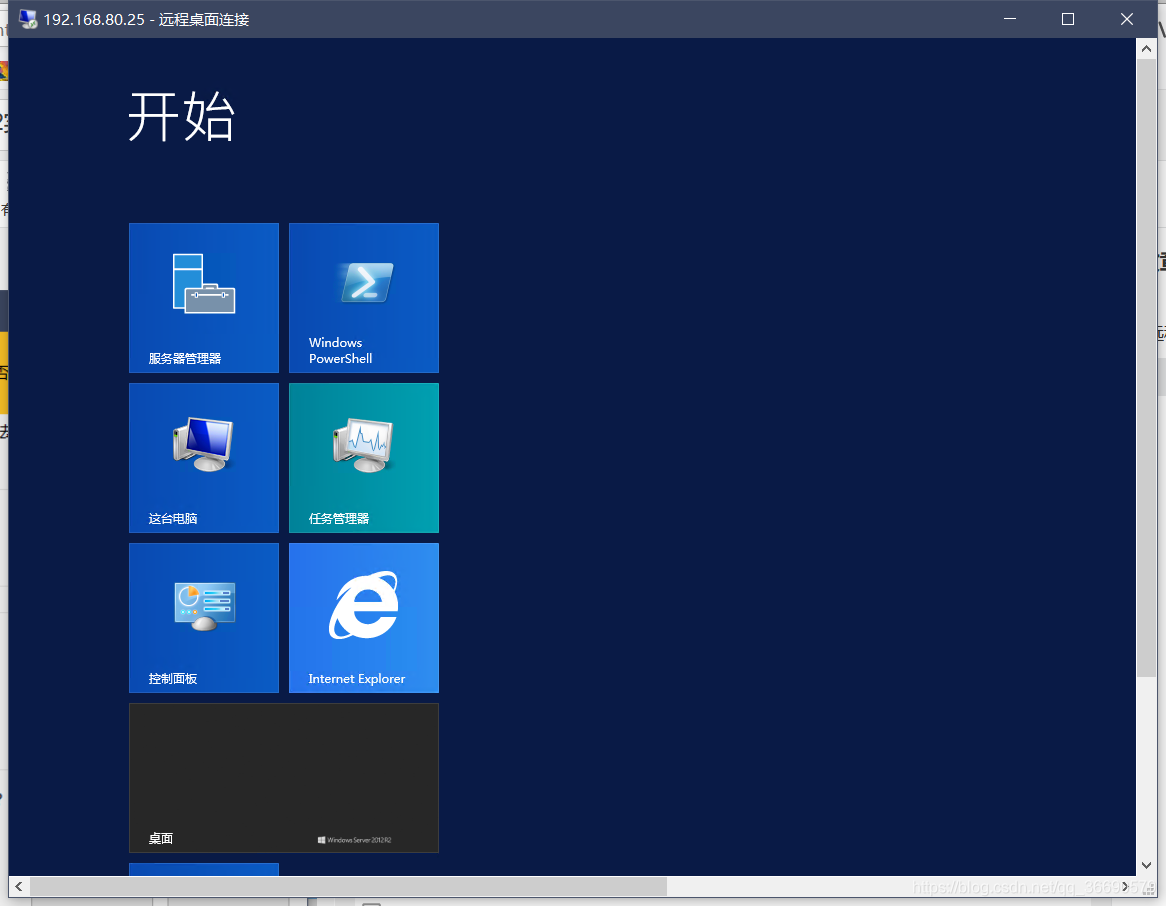Click the horizontal scrollbar left arrow
The height and width of the screenshot is (906, 1166).
pos(19,886)
